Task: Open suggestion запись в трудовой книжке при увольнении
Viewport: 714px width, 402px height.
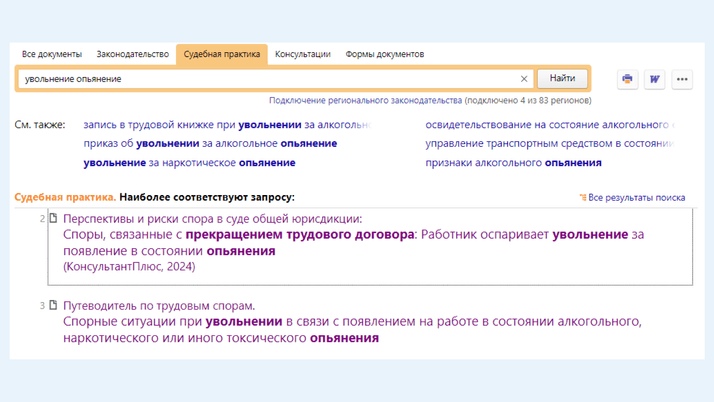Action: (227, 125)
